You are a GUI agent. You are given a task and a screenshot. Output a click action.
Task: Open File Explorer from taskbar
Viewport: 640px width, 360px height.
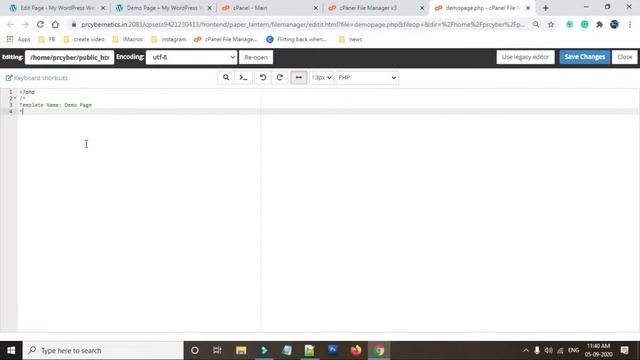click(241, 350)
